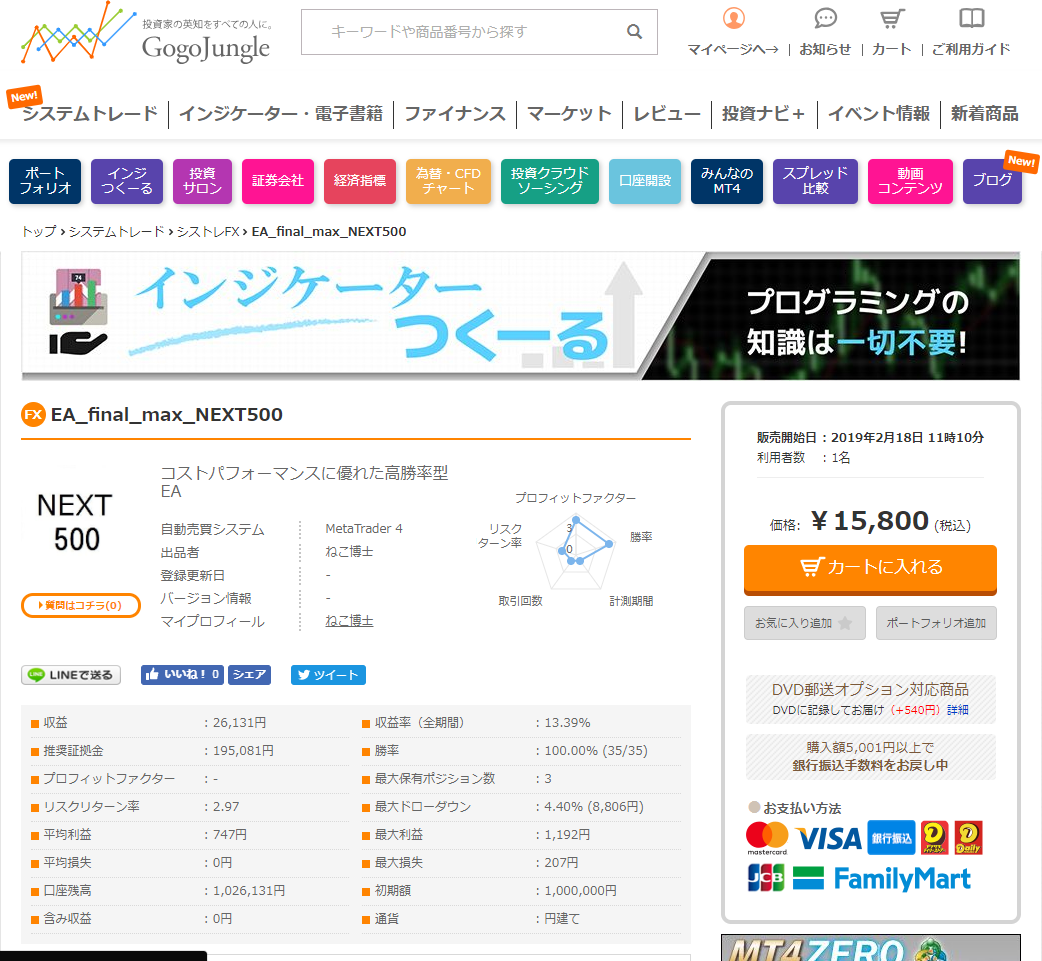The width and height of the screenshot is (1042, 961).
Task: Click the Facebook いいね! button
Action: pos(182,675)
